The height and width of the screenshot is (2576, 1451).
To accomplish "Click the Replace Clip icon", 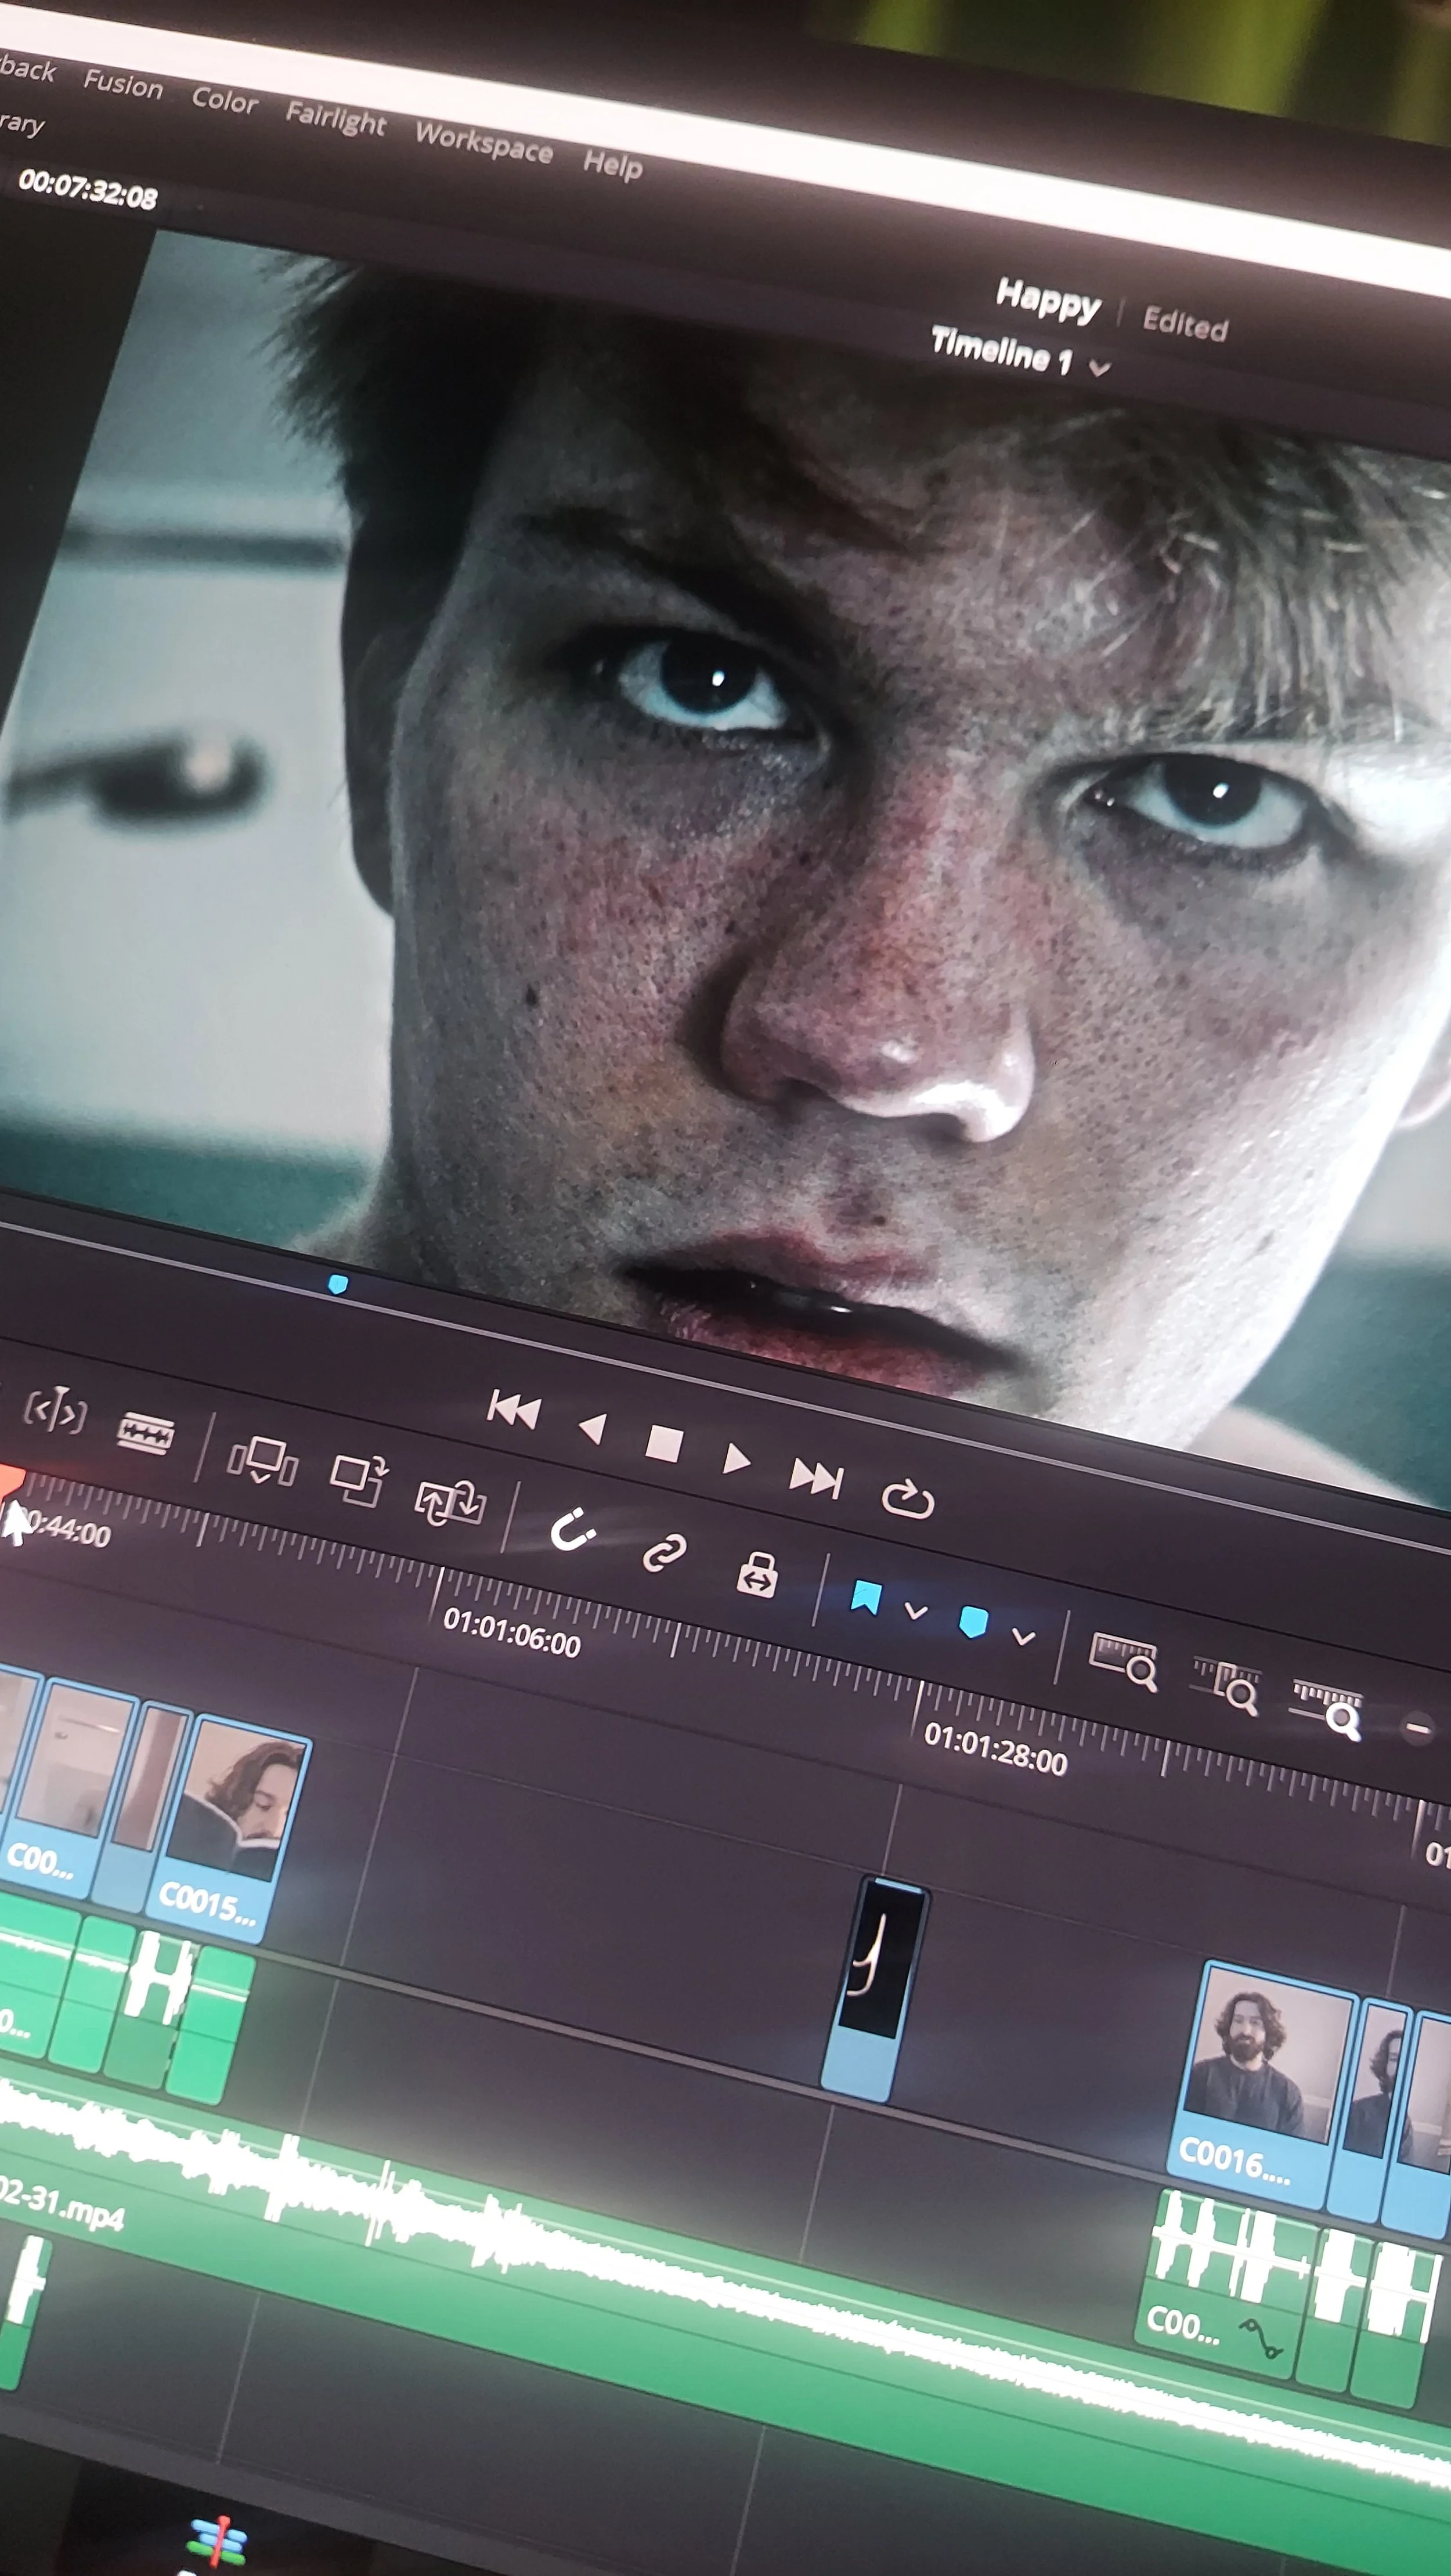I will (450, 1501).
